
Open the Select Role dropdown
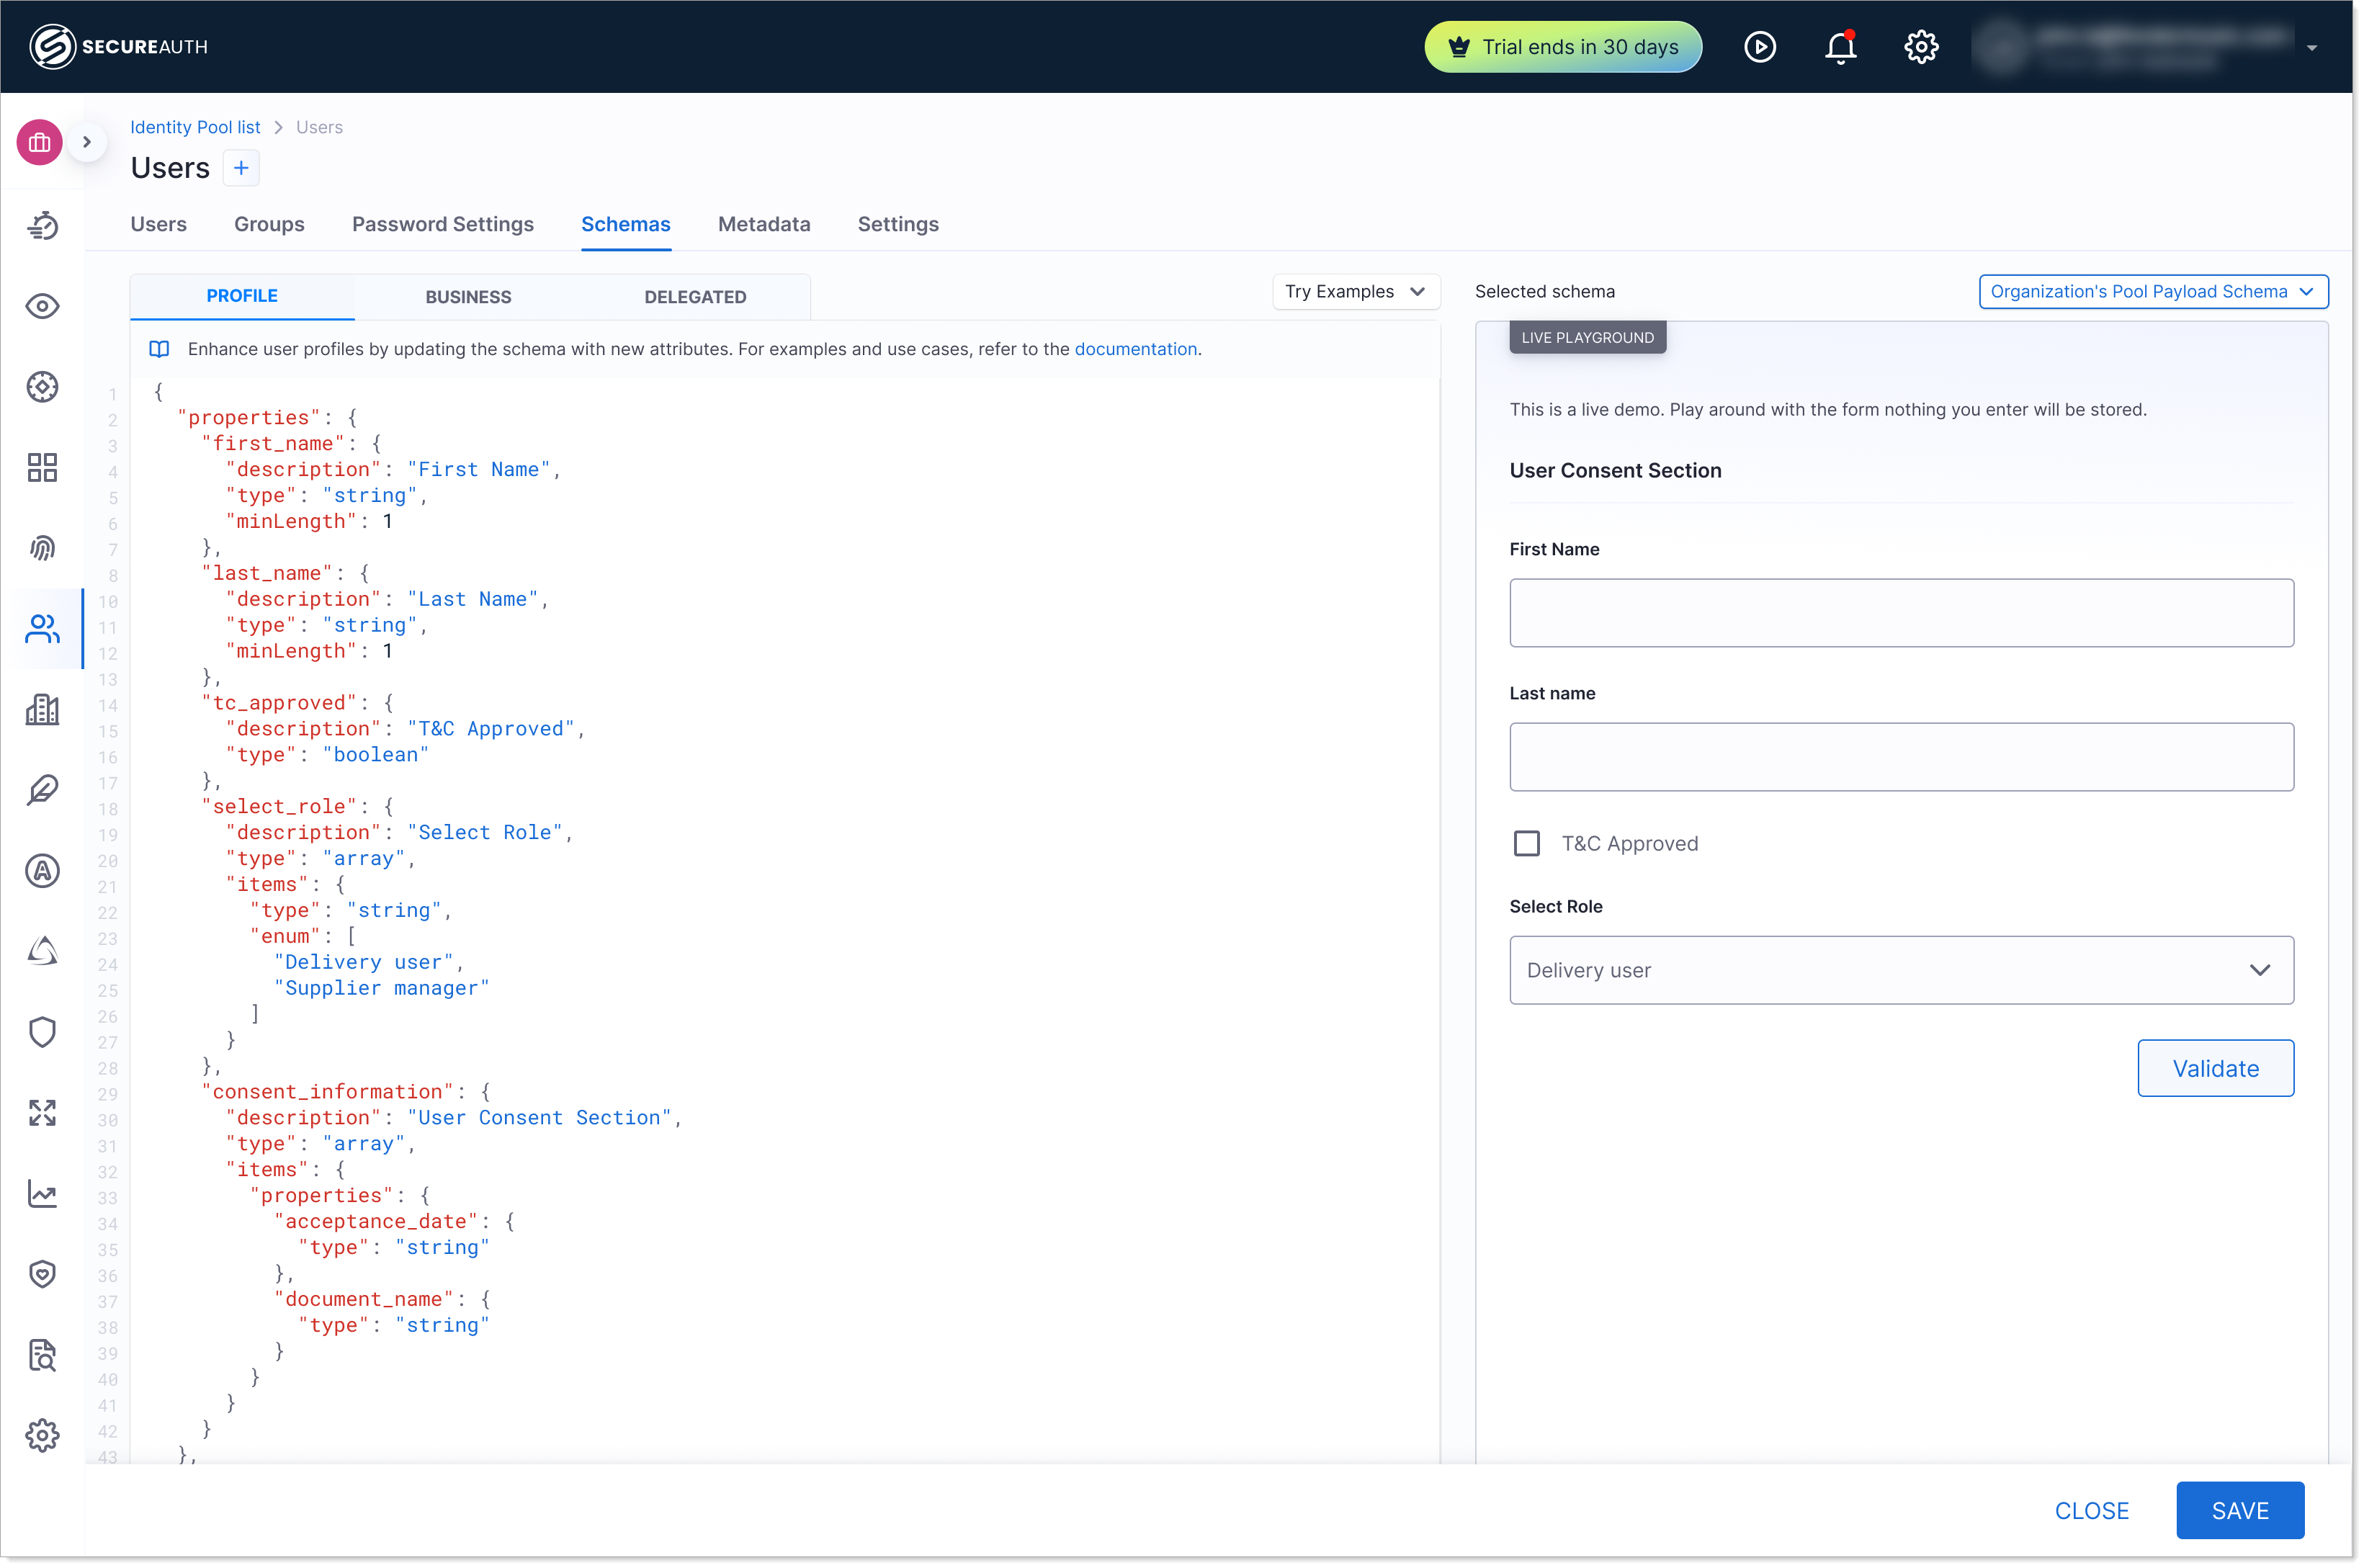(1900, 971)
